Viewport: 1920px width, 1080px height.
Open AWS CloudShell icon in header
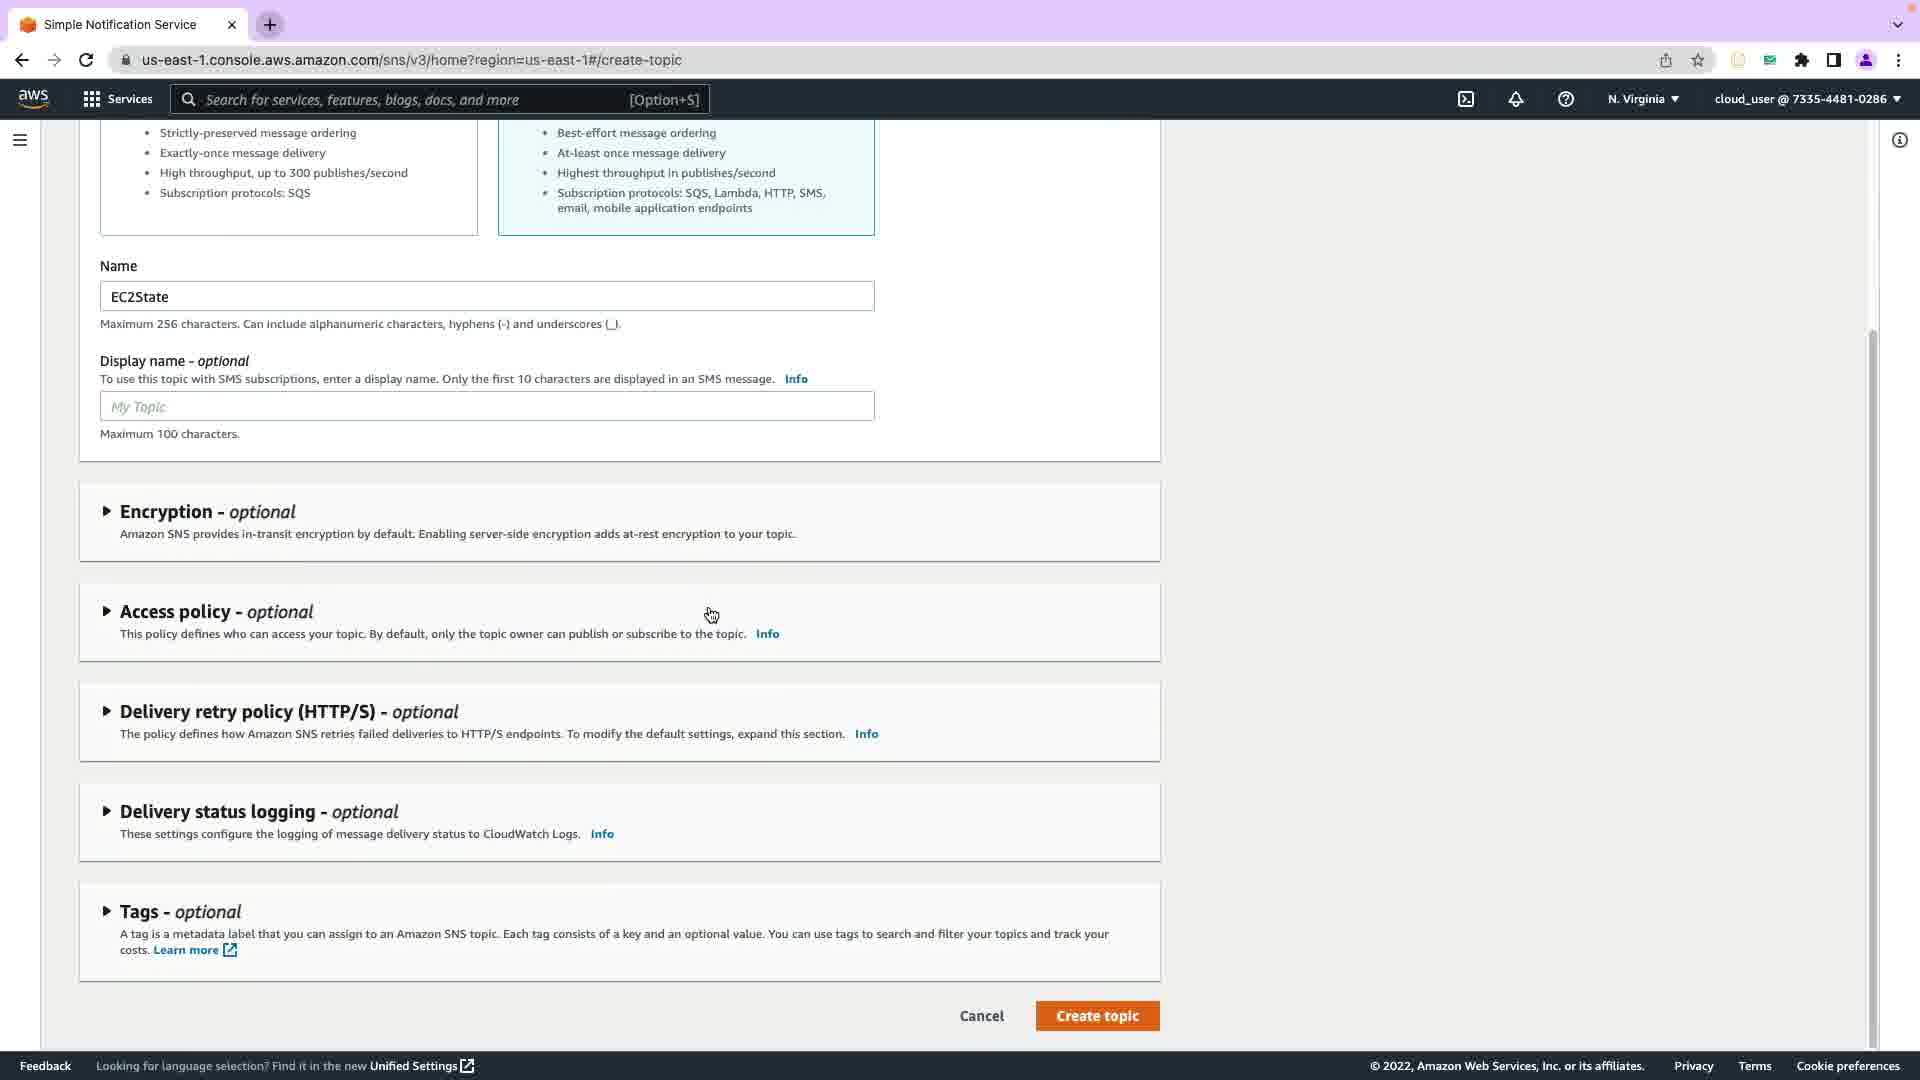pos(1466,99)
